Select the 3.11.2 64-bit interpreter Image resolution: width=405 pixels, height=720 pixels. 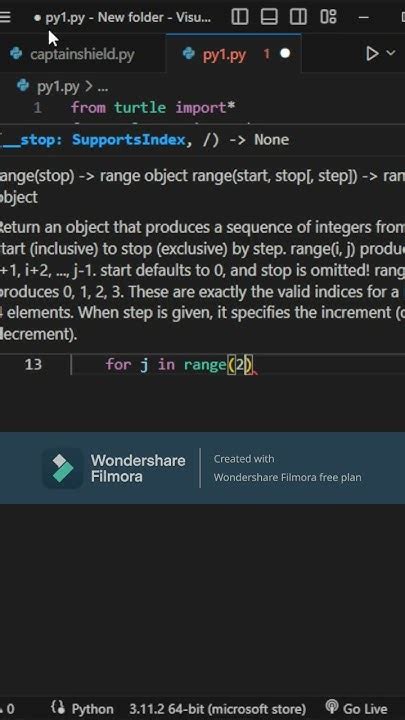coord(217,709)
